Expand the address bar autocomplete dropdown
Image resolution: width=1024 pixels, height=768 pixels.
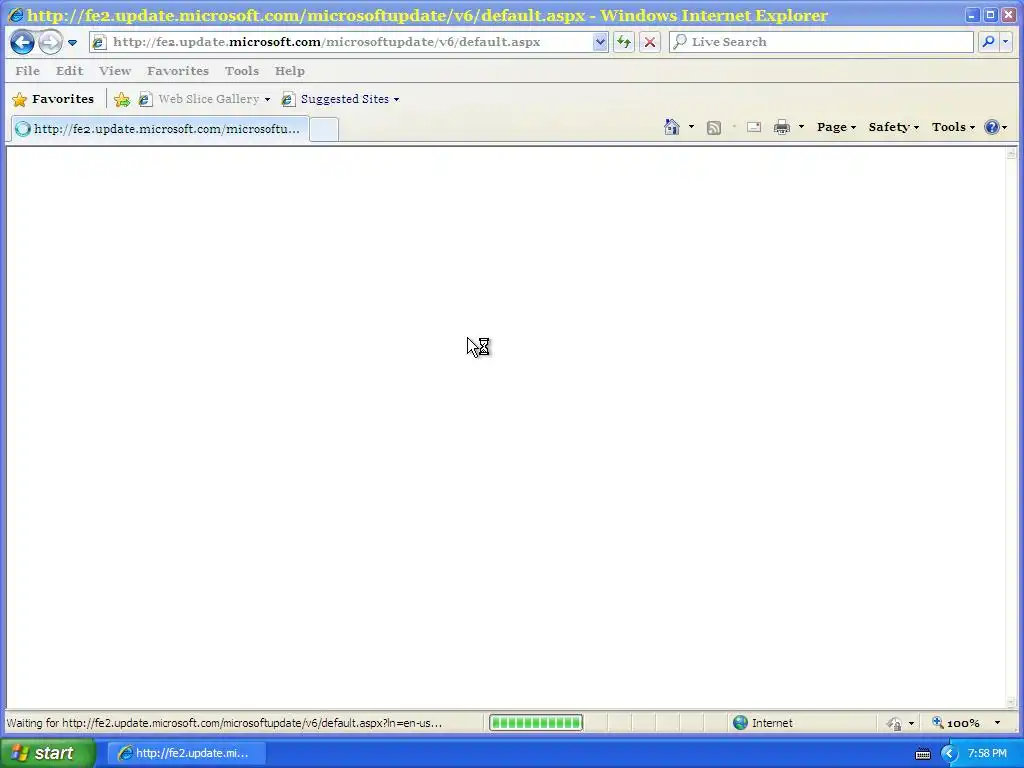[x=600, y=42]
